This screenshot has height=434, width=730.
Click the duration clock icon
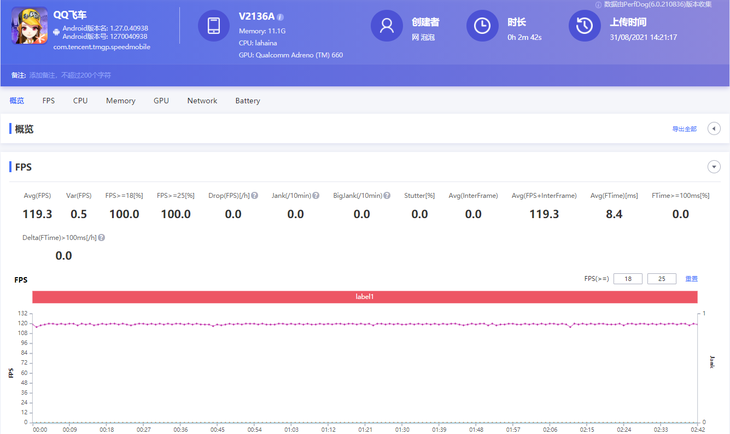pyautogui.click(x=482, y=26)
